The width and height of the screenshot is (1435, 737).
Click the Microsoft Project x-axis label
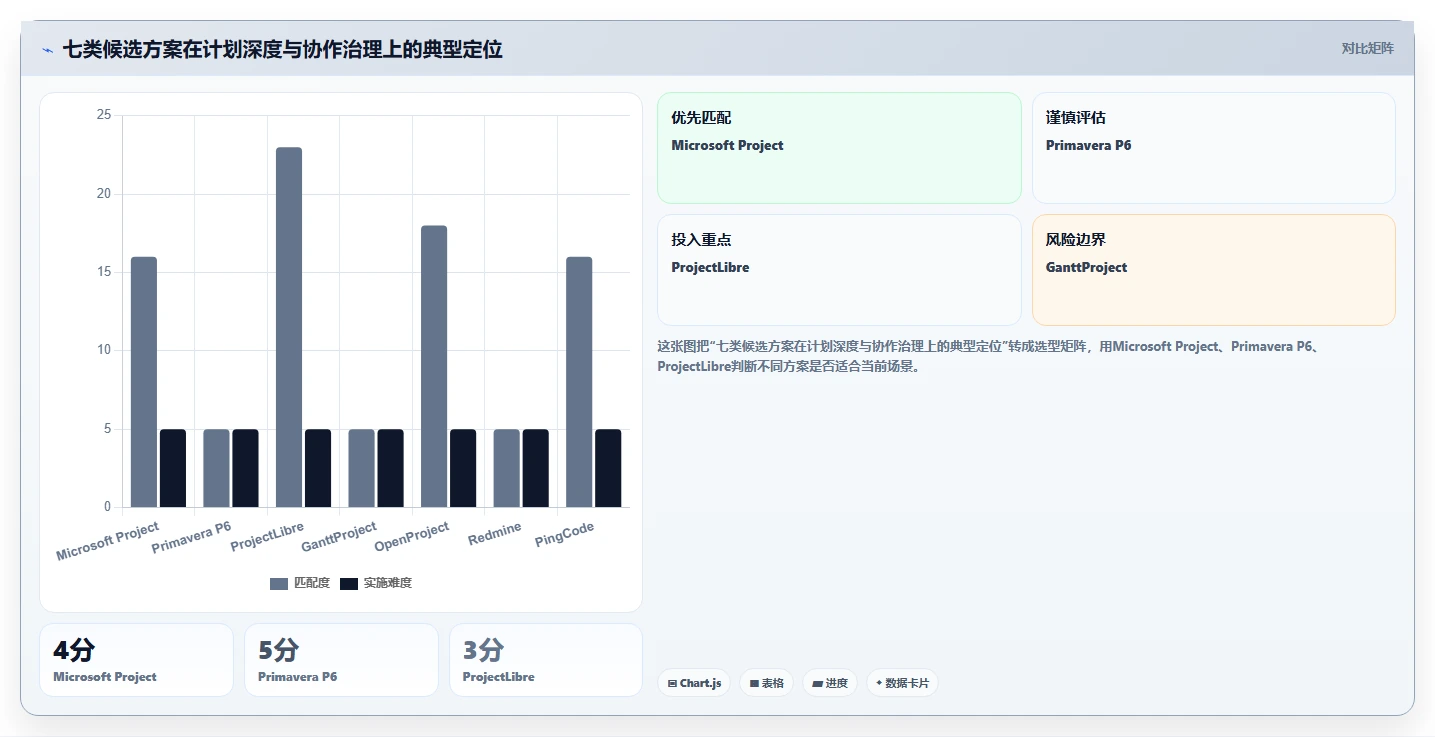[x=108, y=541]
